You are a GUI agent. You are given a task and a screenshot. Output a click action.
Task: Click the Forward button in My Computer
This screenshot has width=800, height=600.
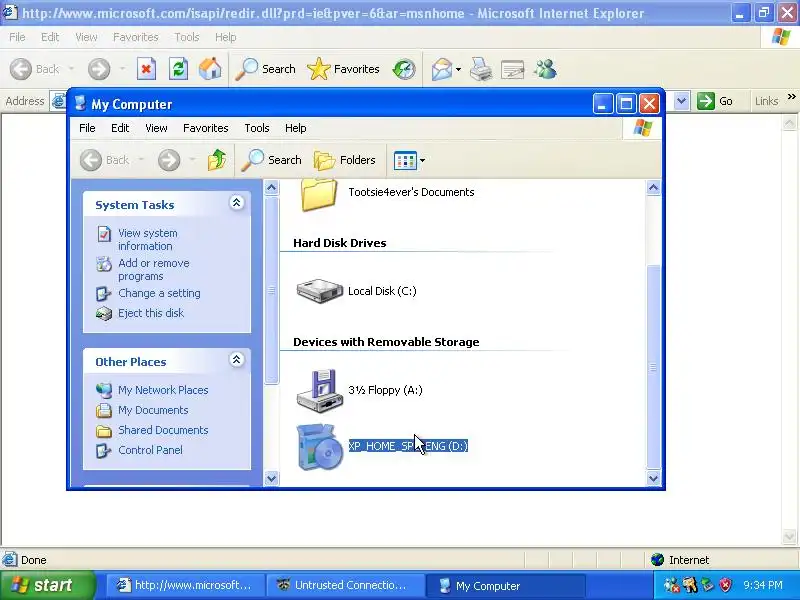coord(169,160)
